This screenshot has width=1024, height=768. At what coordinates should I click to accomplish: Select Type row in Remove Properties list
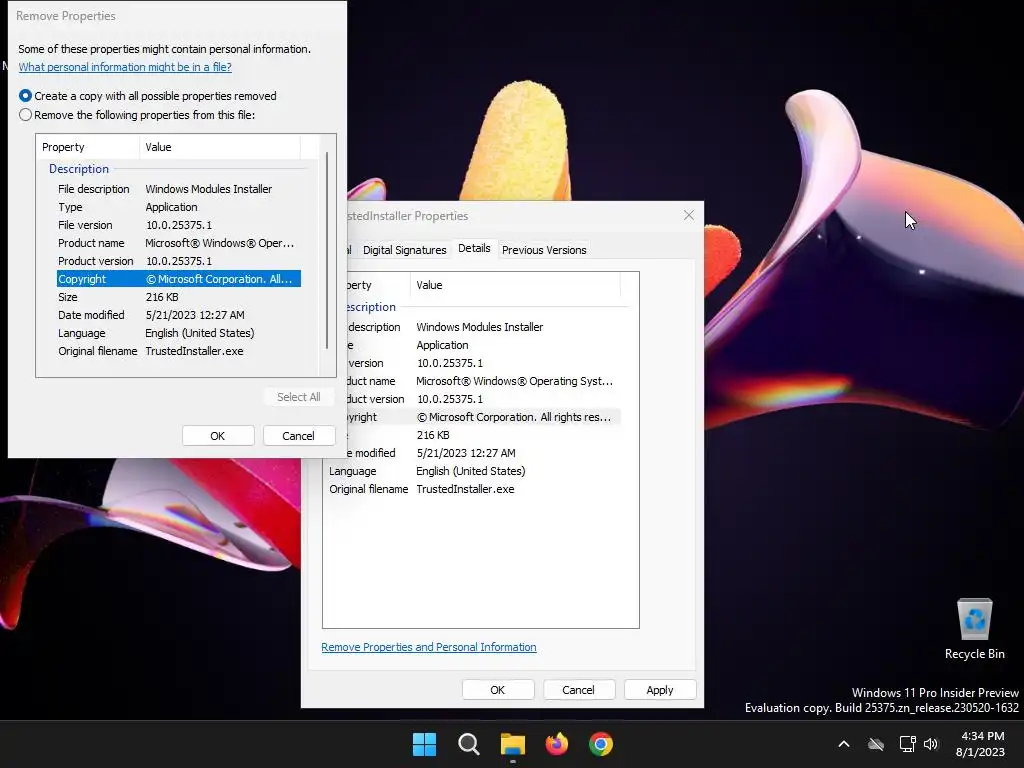(x=179, y=207)
